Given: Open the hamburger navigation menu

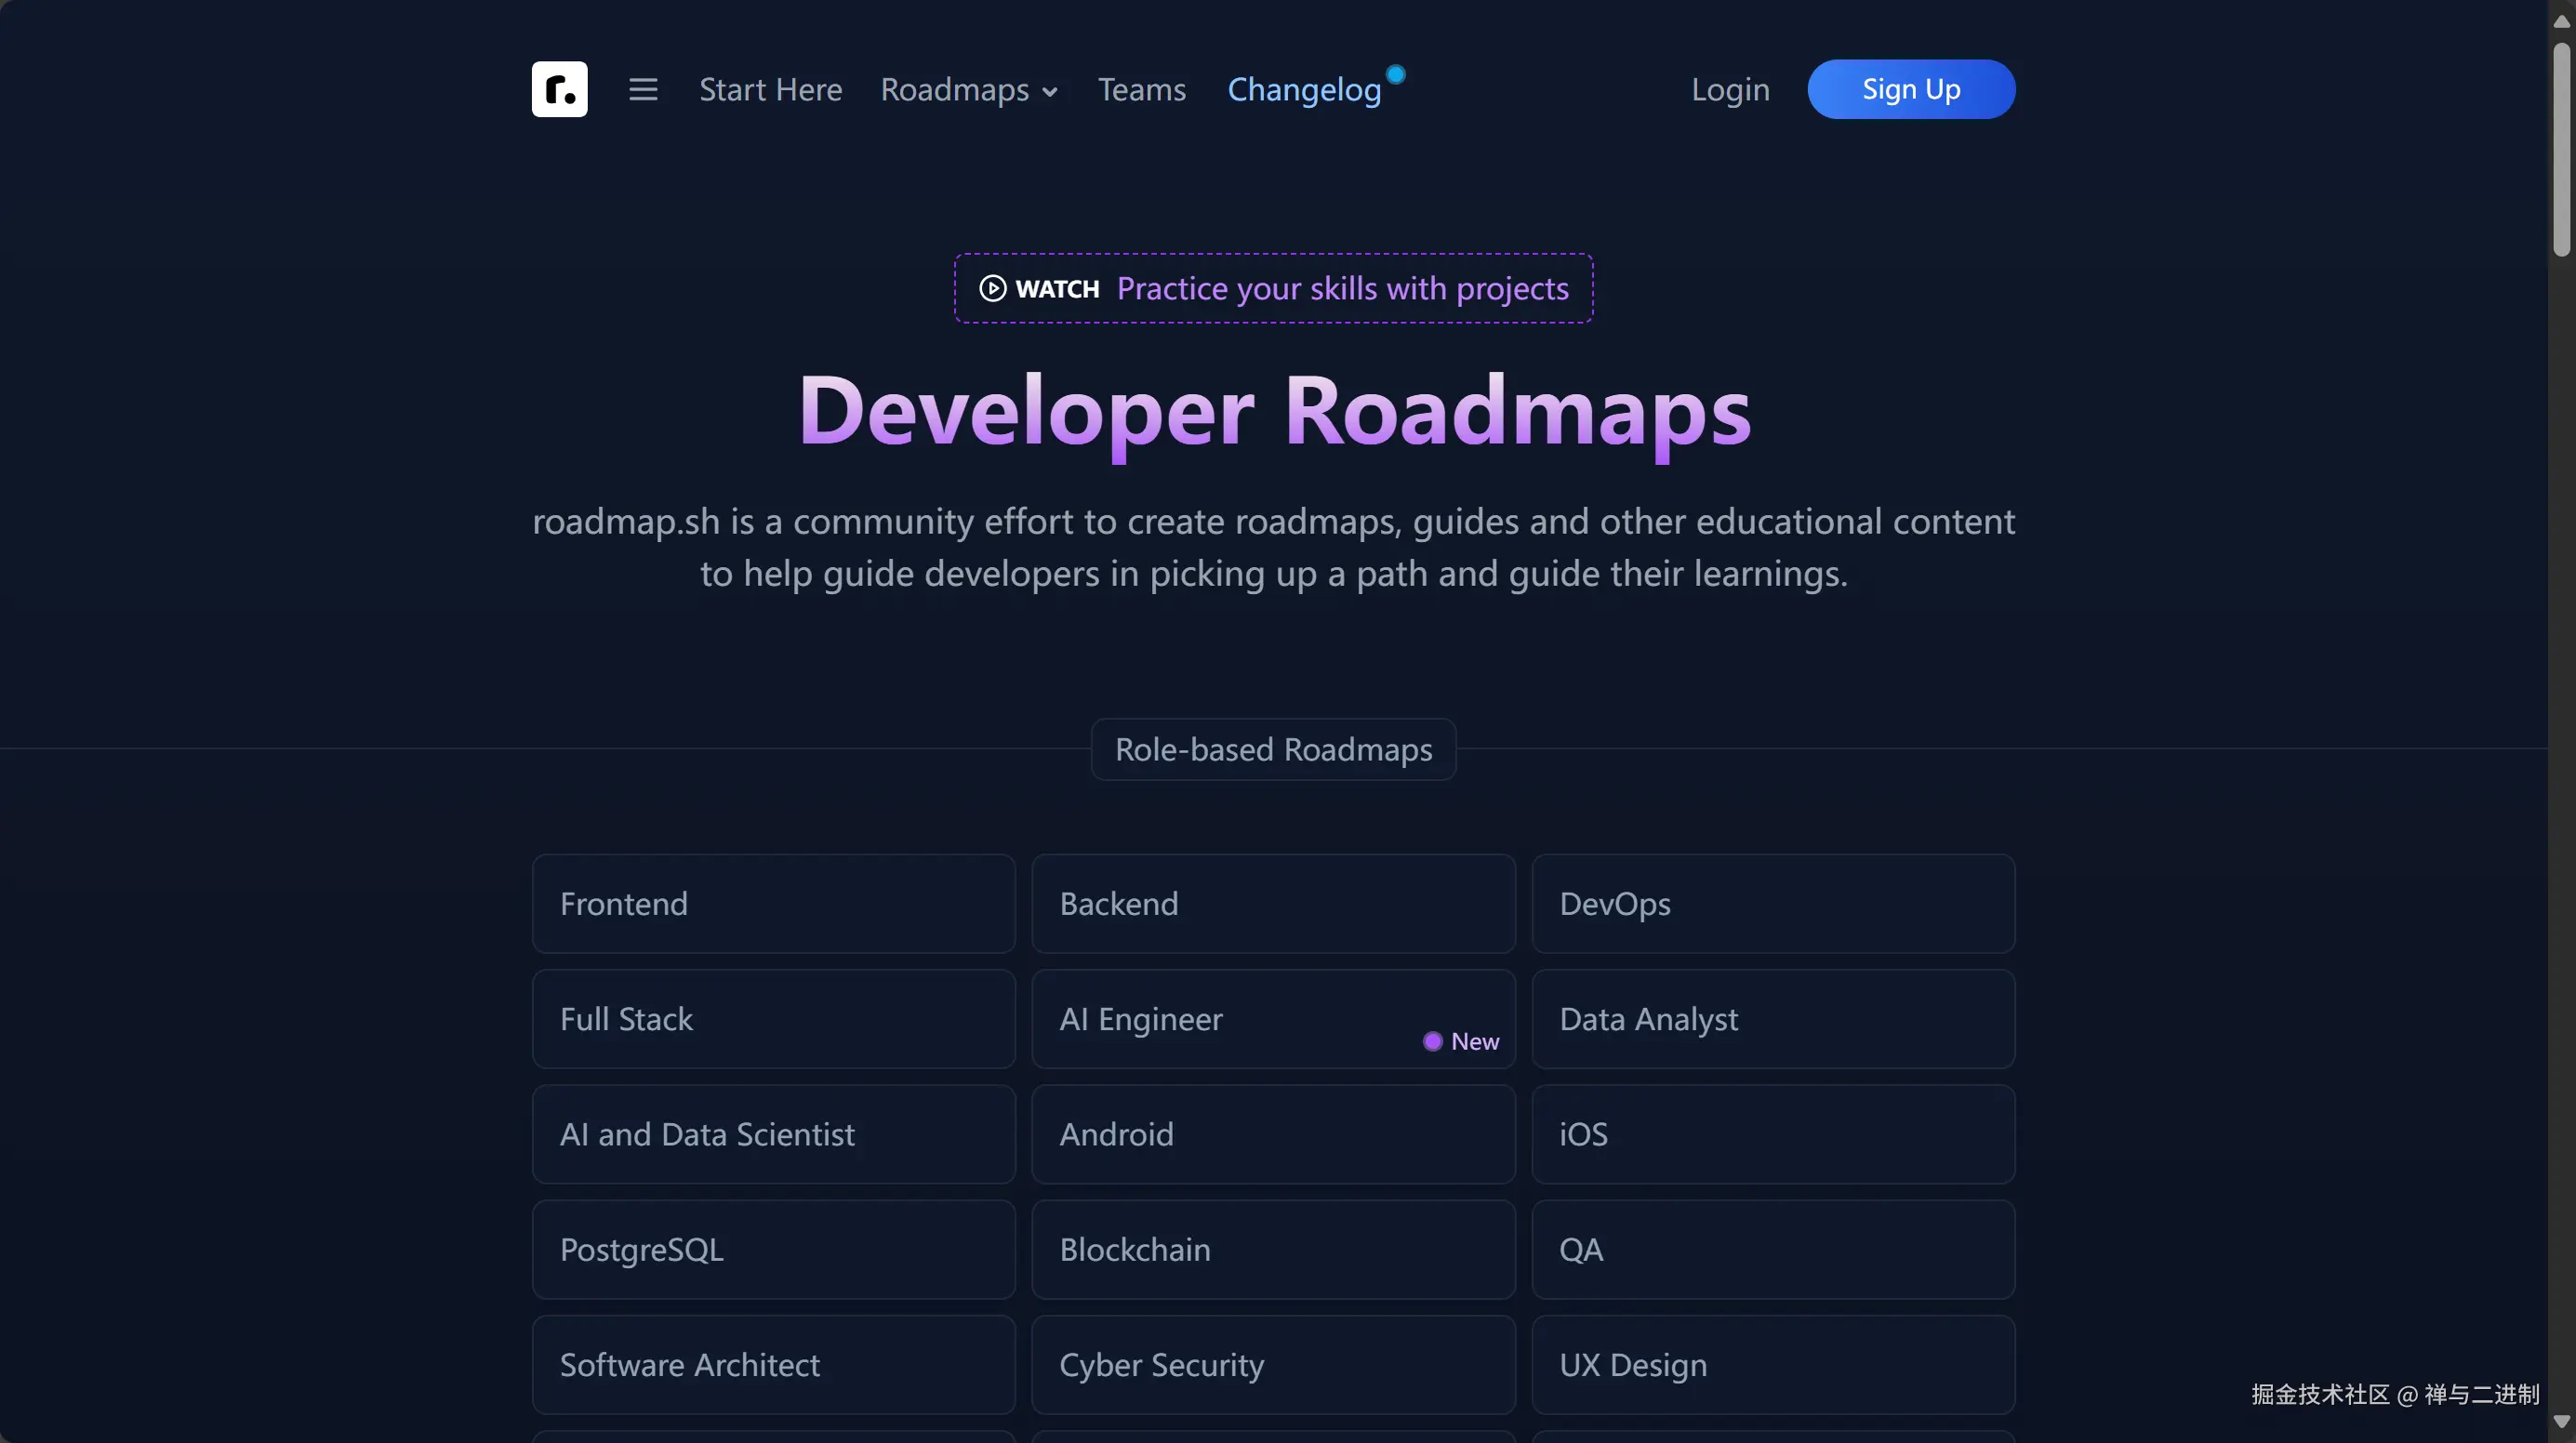Looking at the screenshot, I should (x=643, y=89).
